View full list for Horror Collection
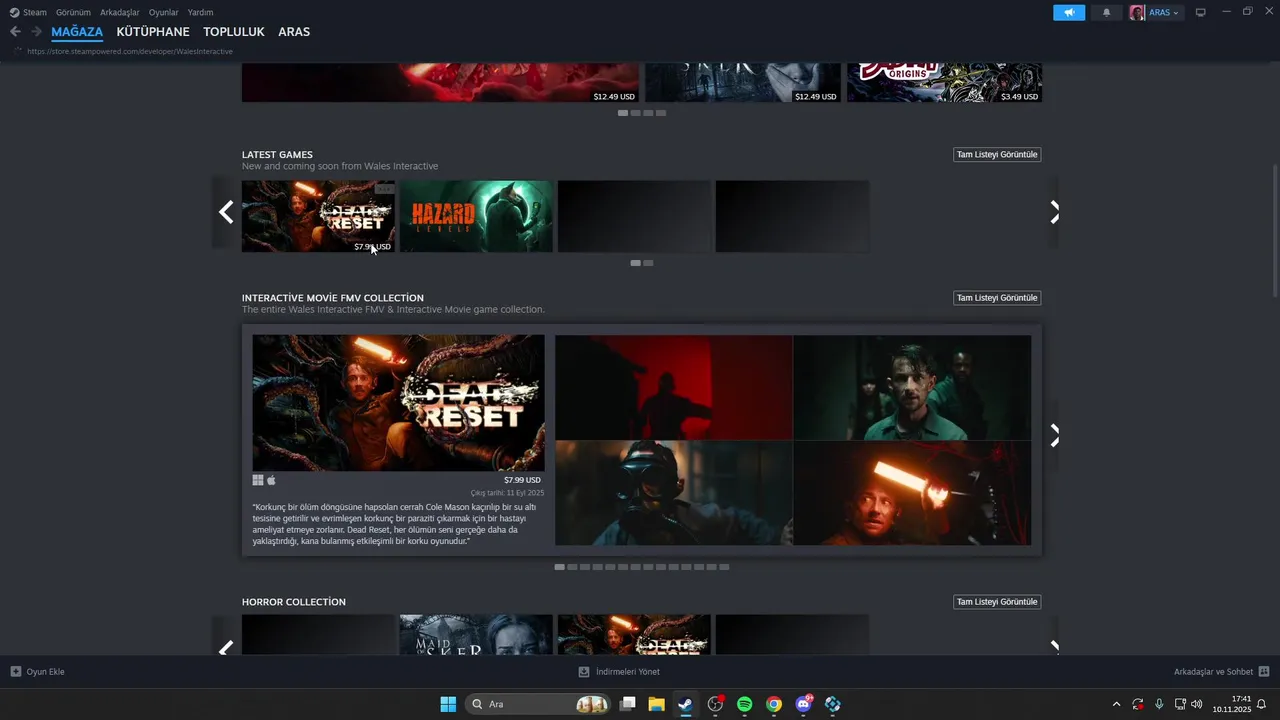1280x720 pixels. [997, 601]
